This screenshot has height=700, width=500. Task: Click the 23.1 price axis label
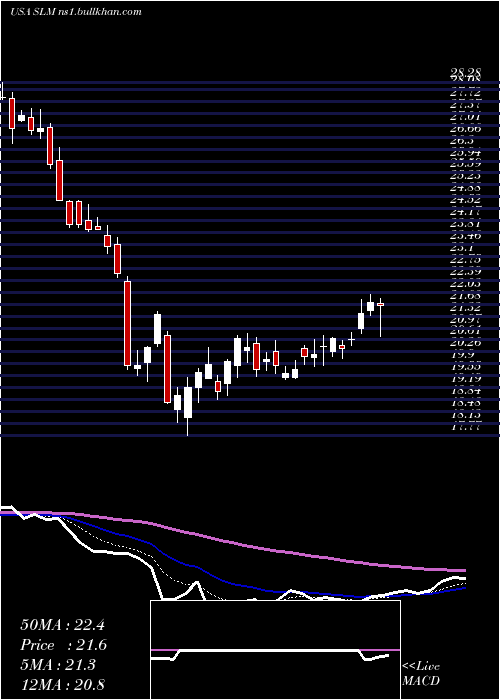(x=462, y=248)
